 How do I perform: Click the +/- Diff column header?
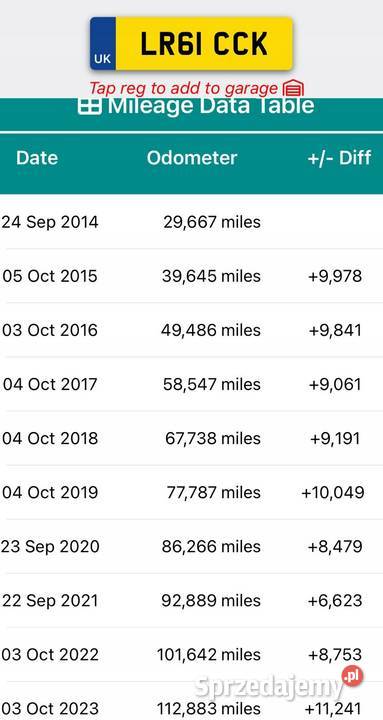339,158
